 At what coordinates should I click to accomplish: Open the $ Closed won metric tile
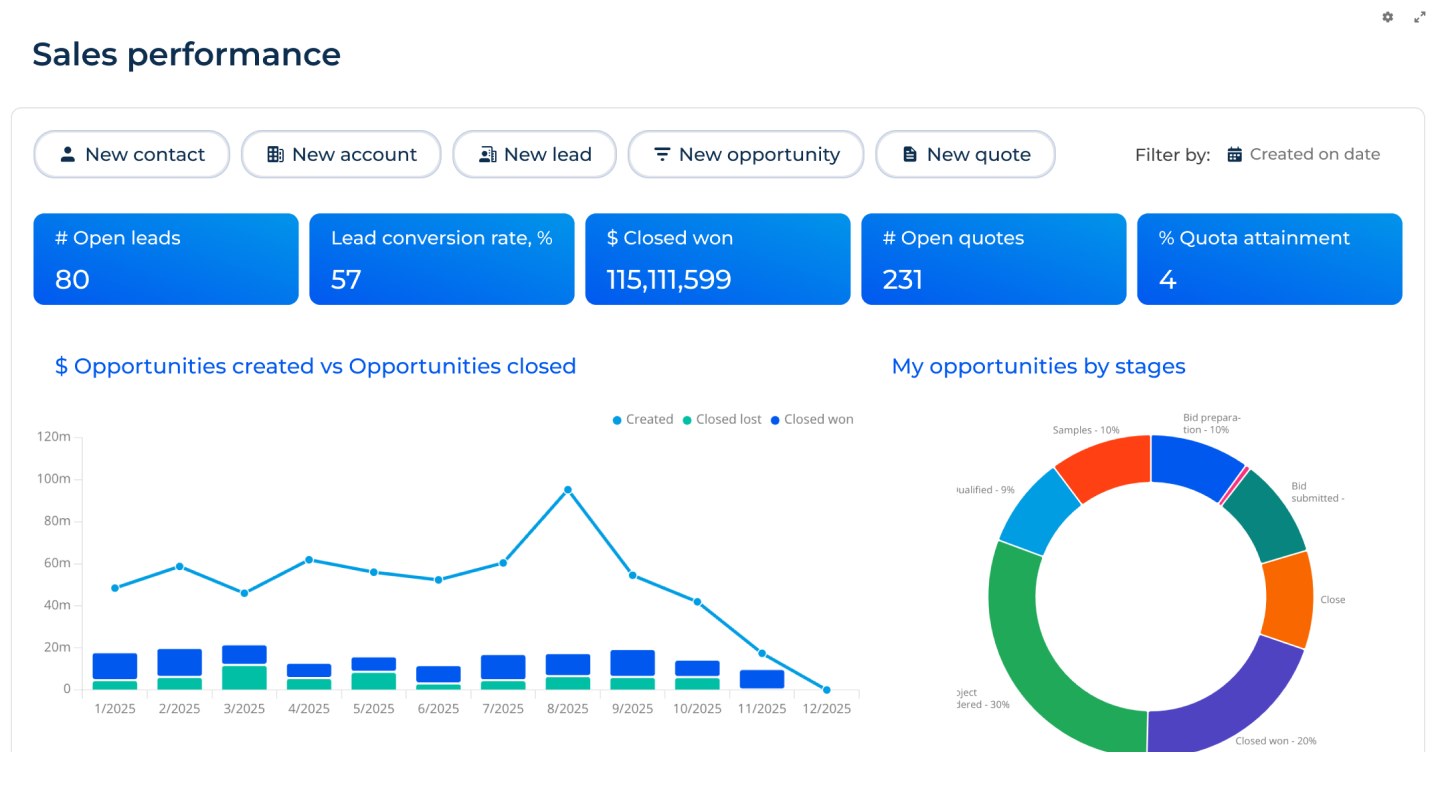coord(718,259)
